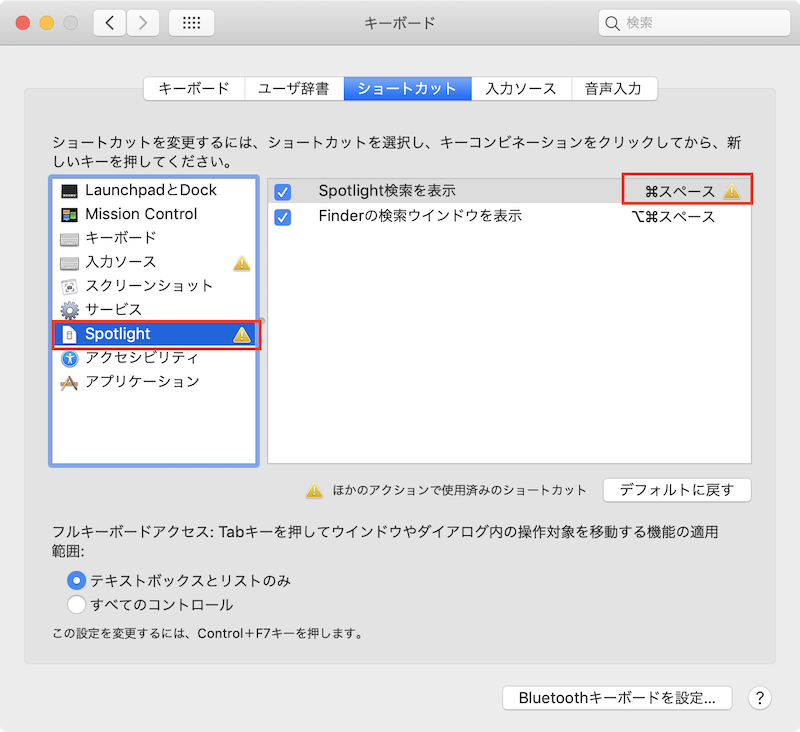The image size is (800, 732).
Task: Click the Spotlight document icon
Action: pyautogui.click(x=69, y=335)
